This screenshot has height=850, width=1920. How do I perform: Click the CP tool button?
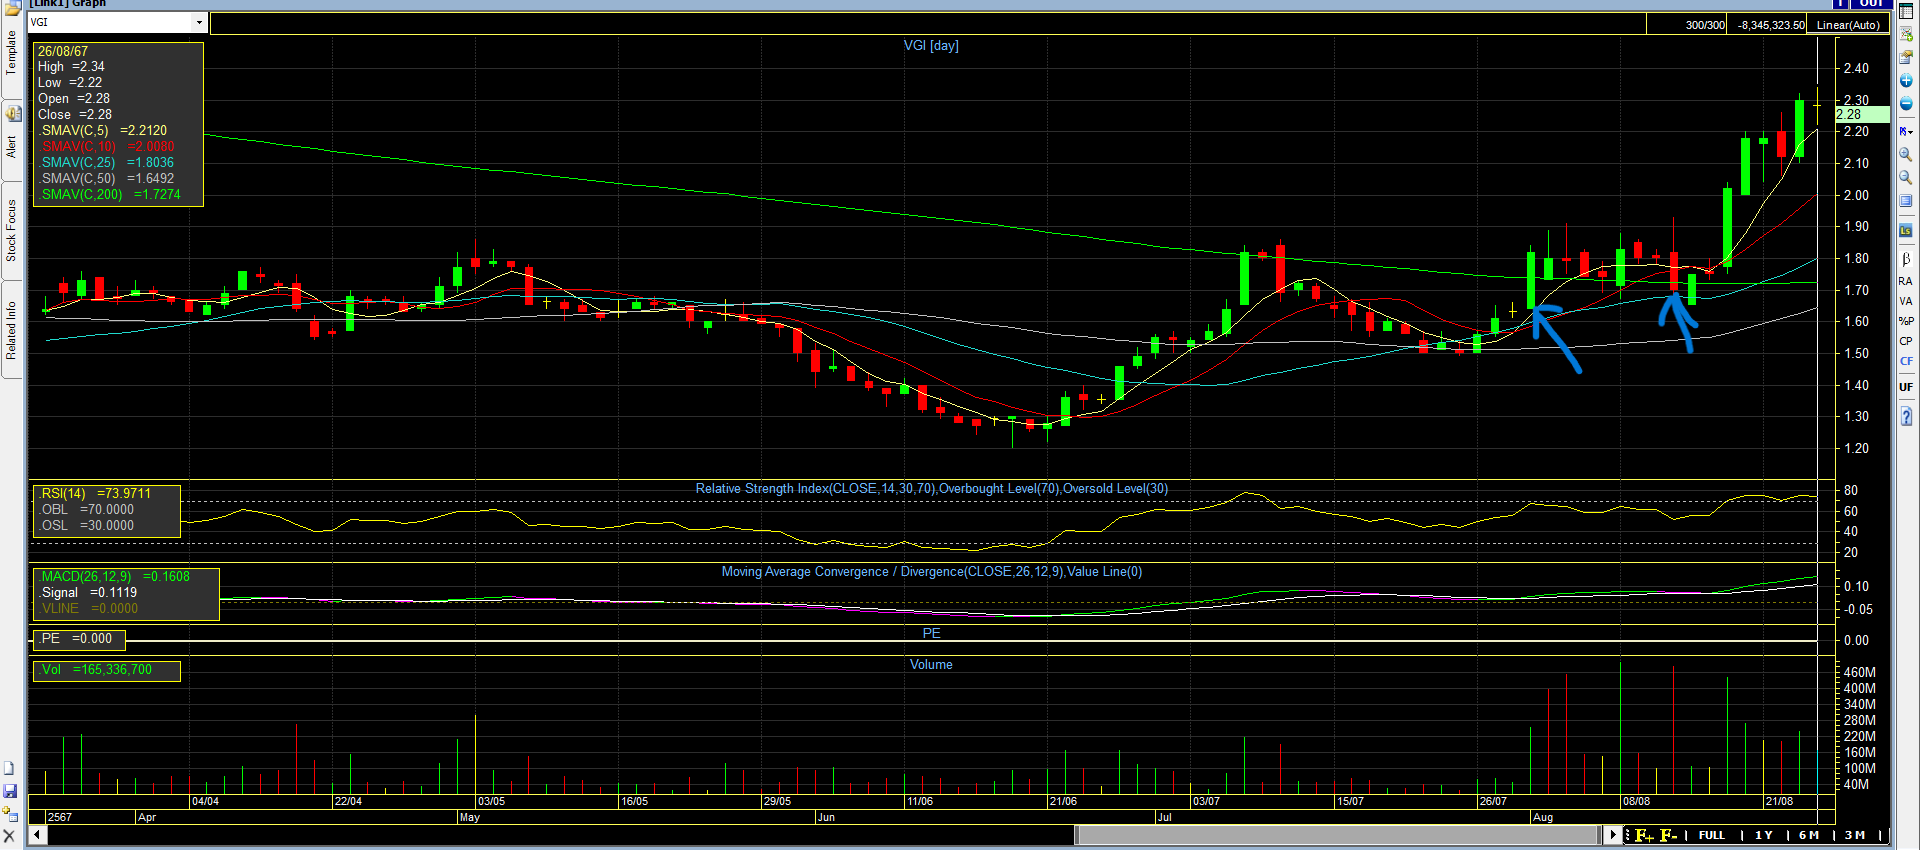pyautogui.click(x=1906, y=341)
